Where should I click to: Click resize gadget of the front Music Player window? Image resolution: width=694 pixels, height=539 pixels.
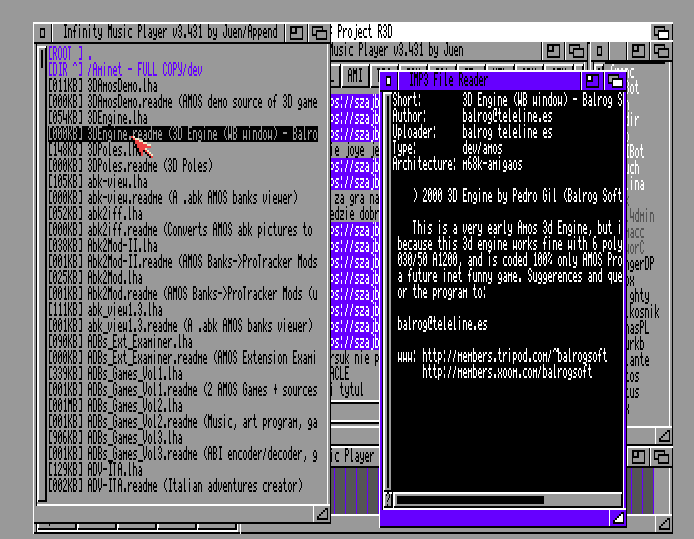[x=322, y=514]
